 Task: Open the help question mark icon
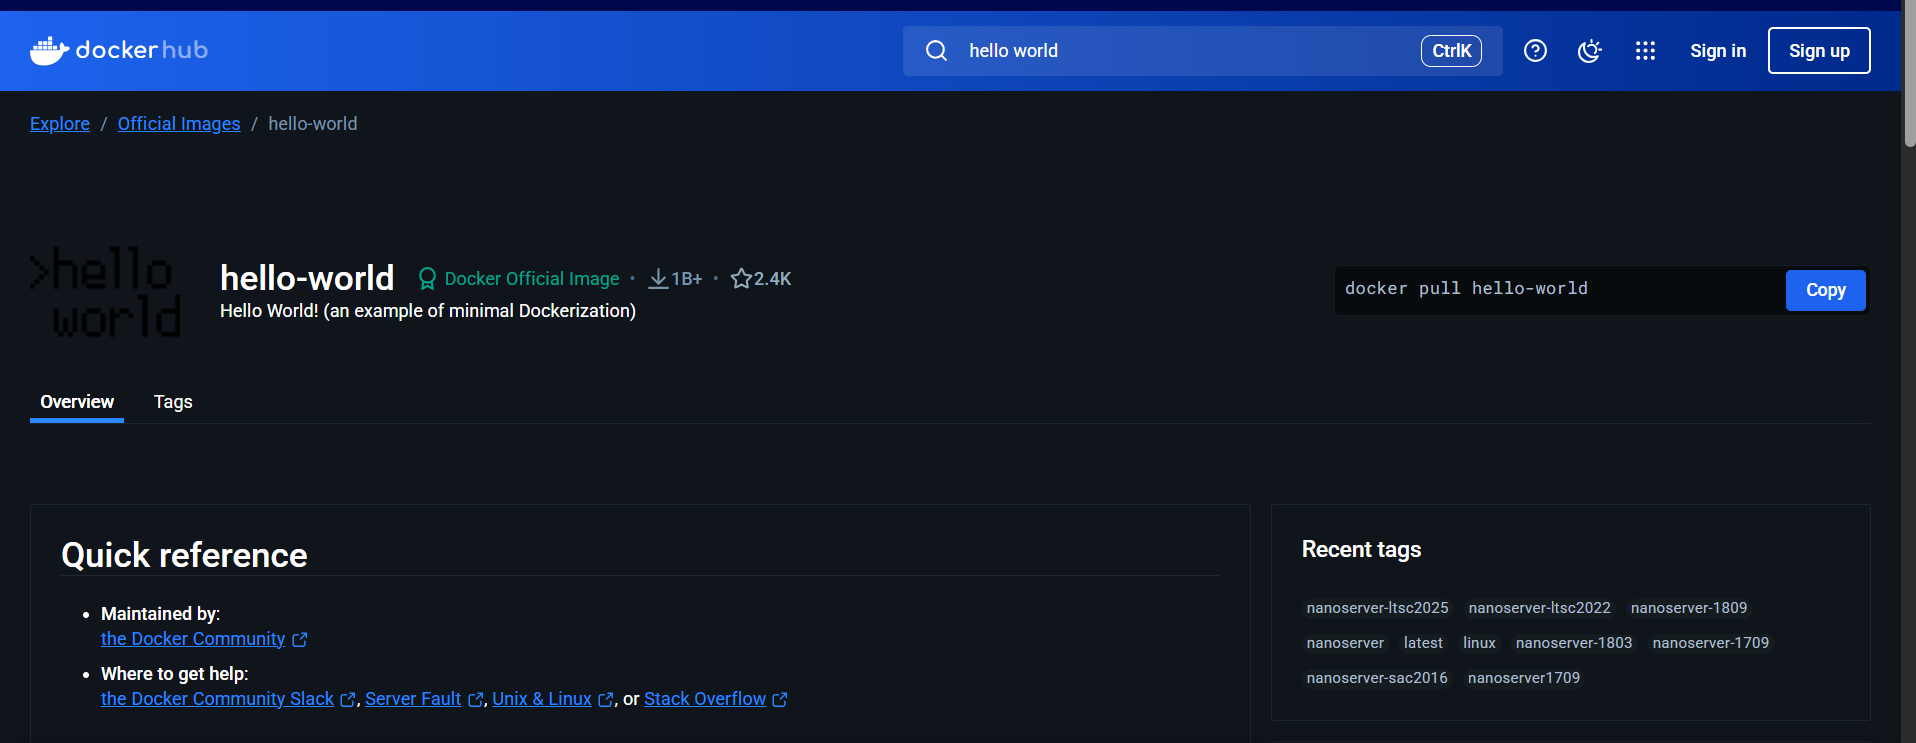[1535, 51]
